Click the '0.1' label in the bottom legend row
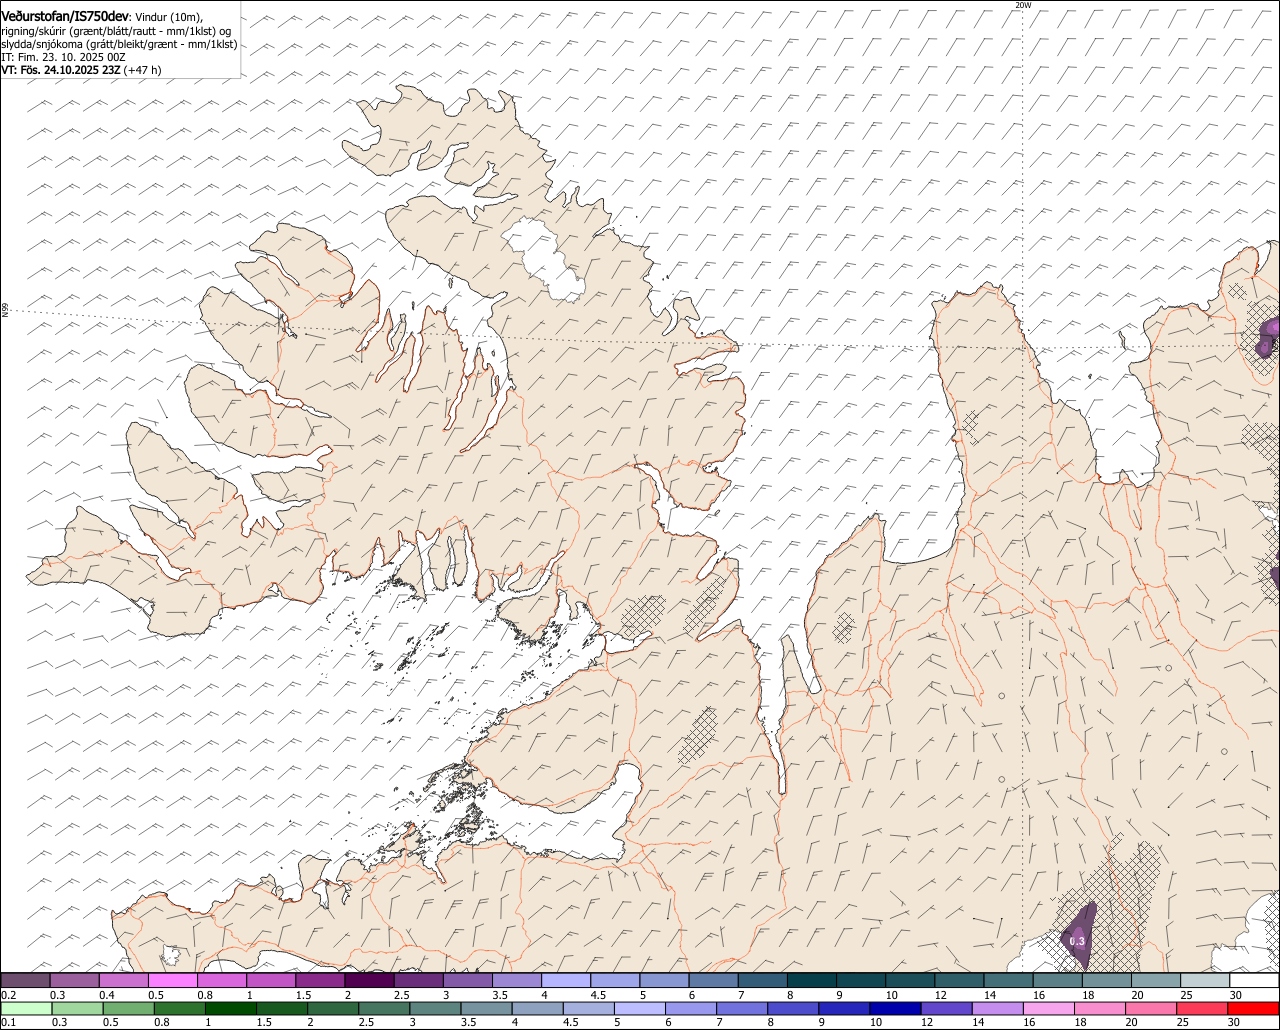The width and height of the screenshot is (1280, 1030). [9, 1023]
